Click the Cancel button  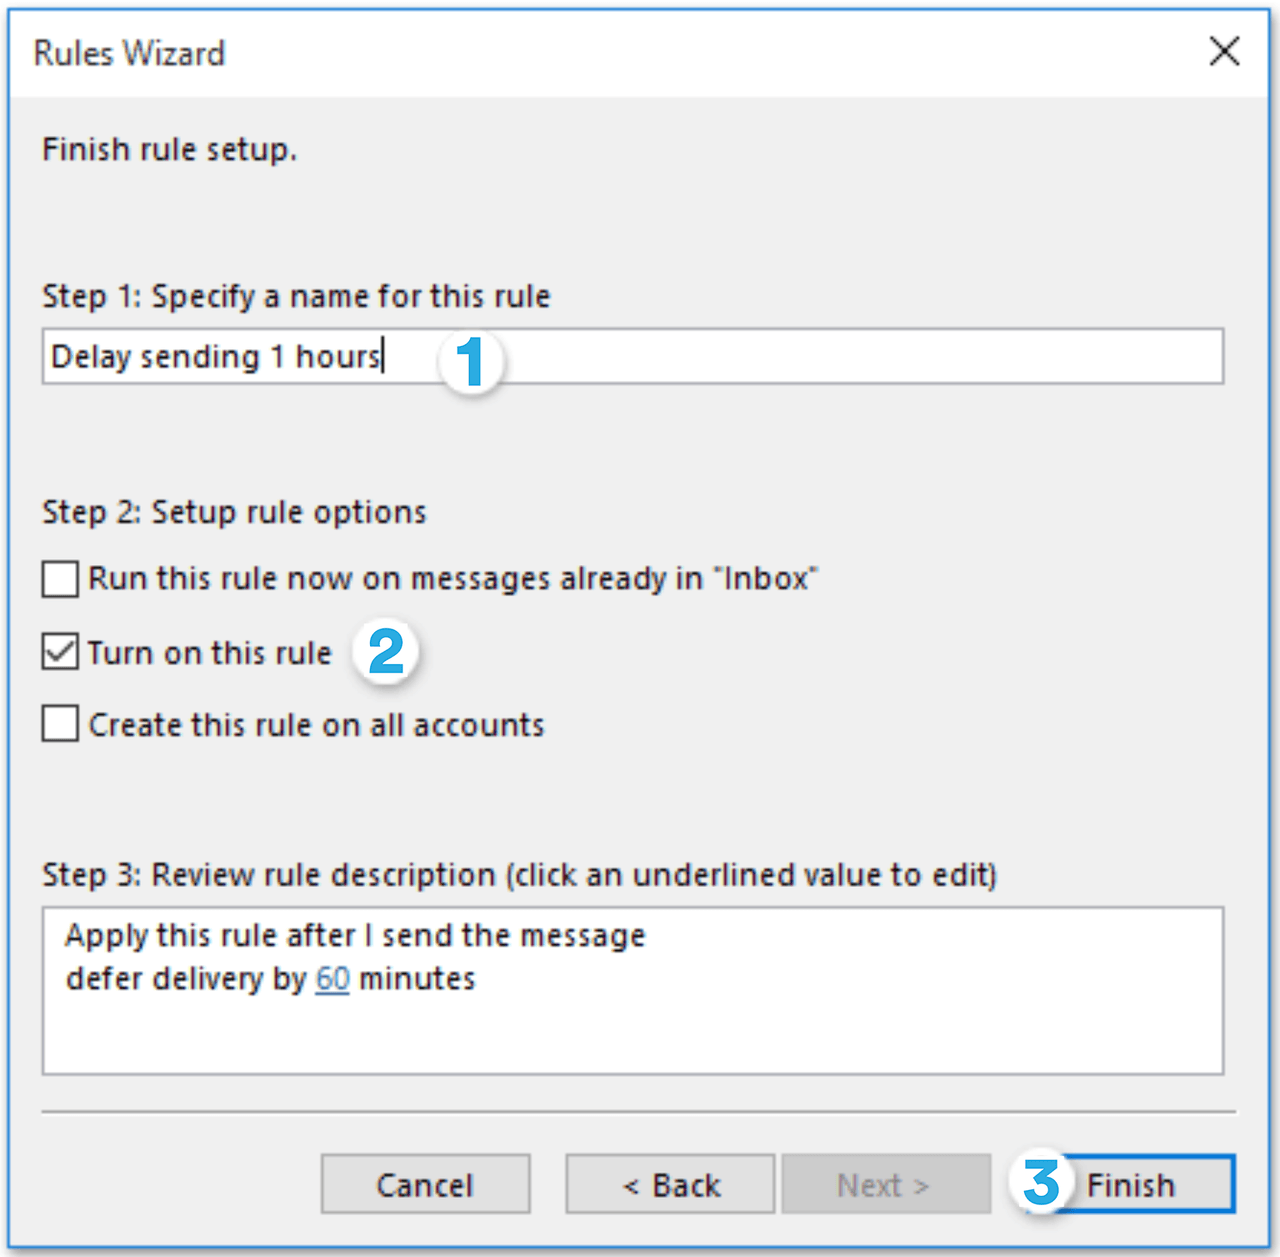pyautogui.click(x=424, y=1184)
